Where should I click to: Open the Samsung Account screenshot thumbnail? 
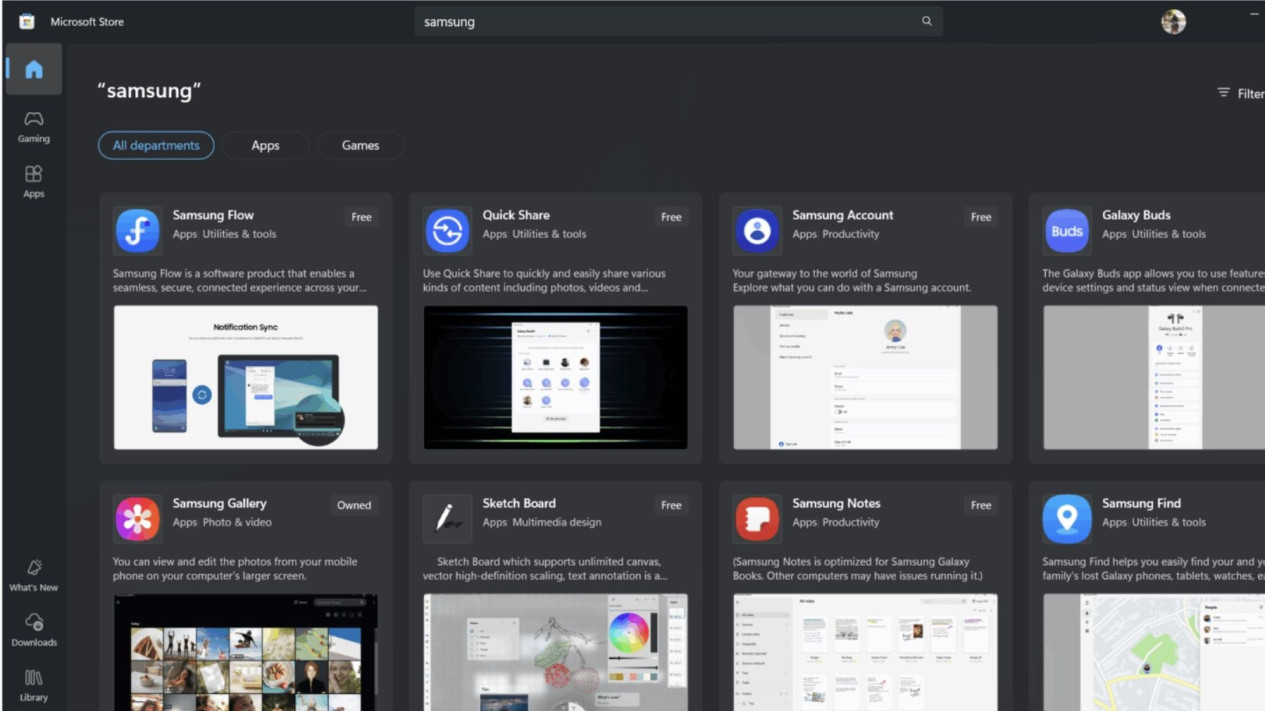tap(866, 377)
